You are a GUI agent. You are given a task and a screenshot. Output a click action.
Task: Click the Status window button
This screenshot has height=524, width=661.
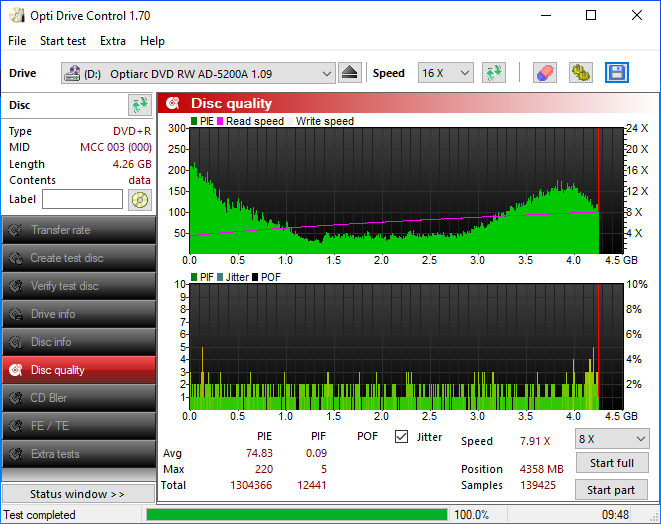78,494
